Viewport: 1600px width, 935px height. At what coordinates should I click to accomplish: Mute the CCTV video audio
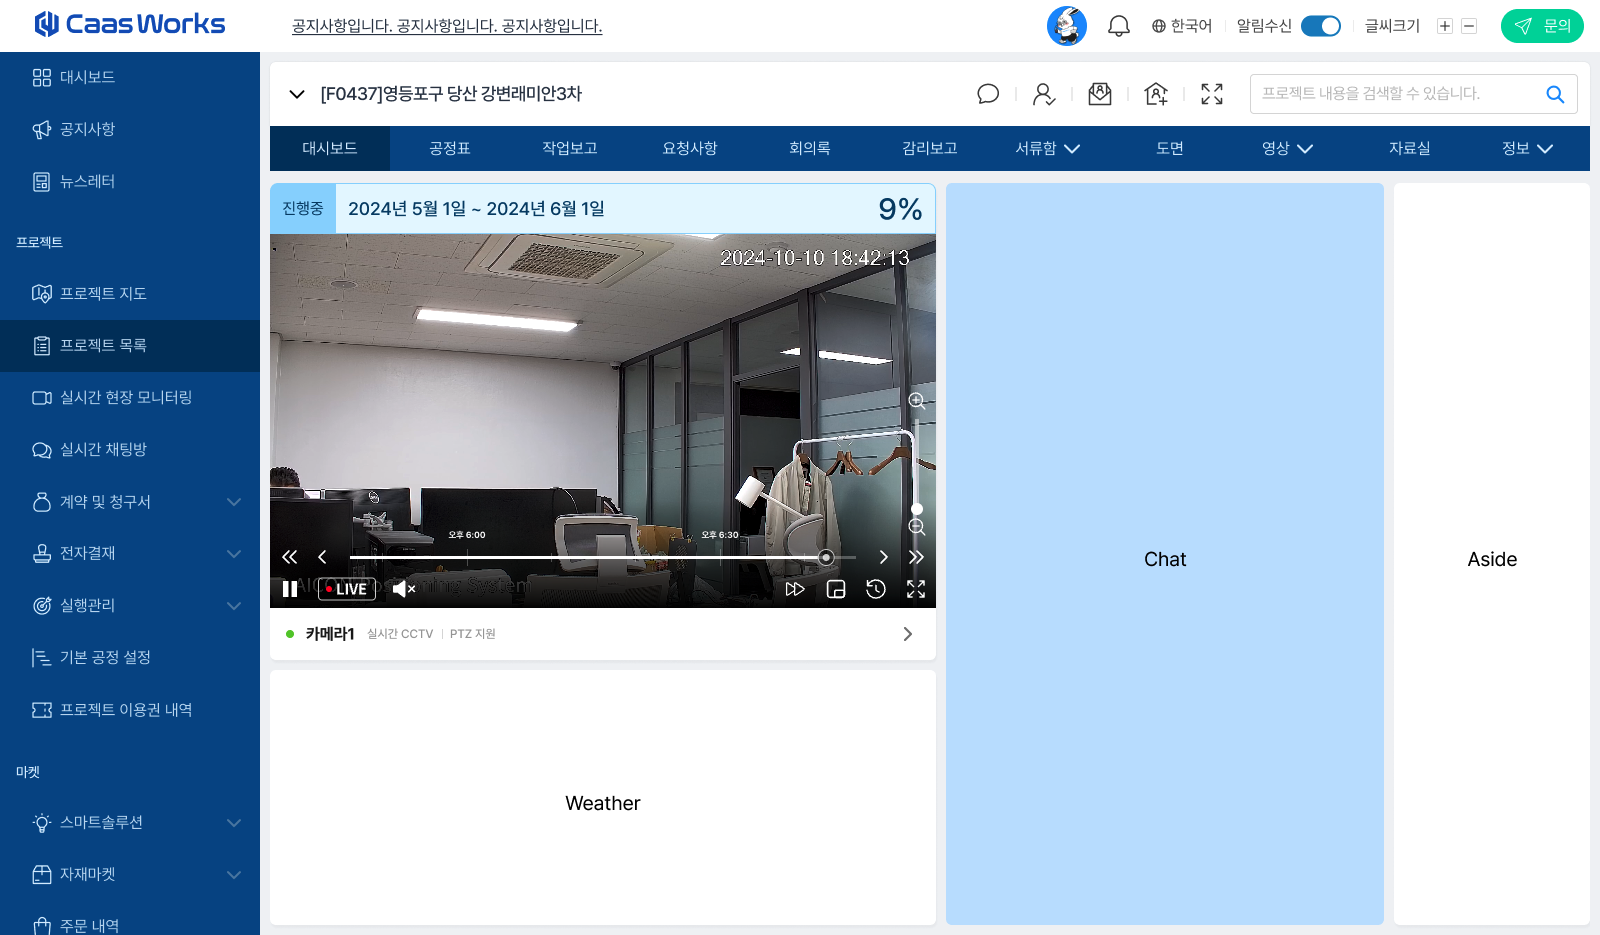pyautogui.click(x=403, y=589)
